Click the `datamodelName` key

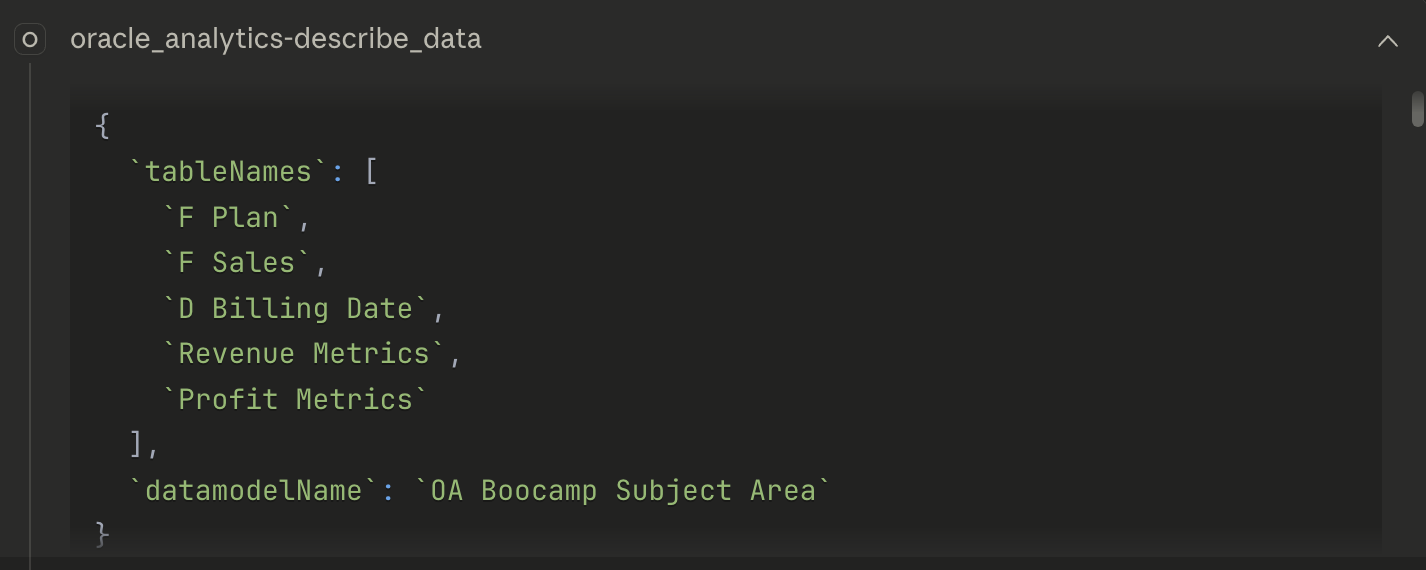254,490
